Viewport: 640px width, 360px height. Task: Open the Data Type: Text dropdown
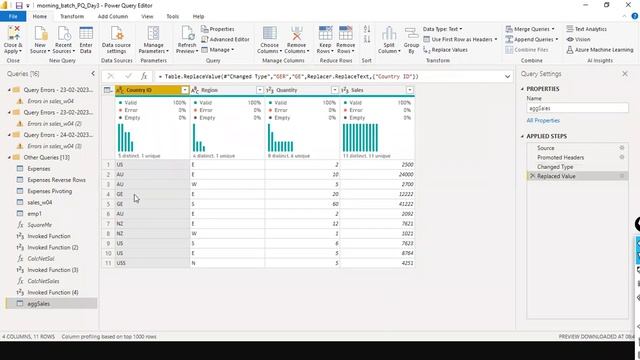click(442, 29)
